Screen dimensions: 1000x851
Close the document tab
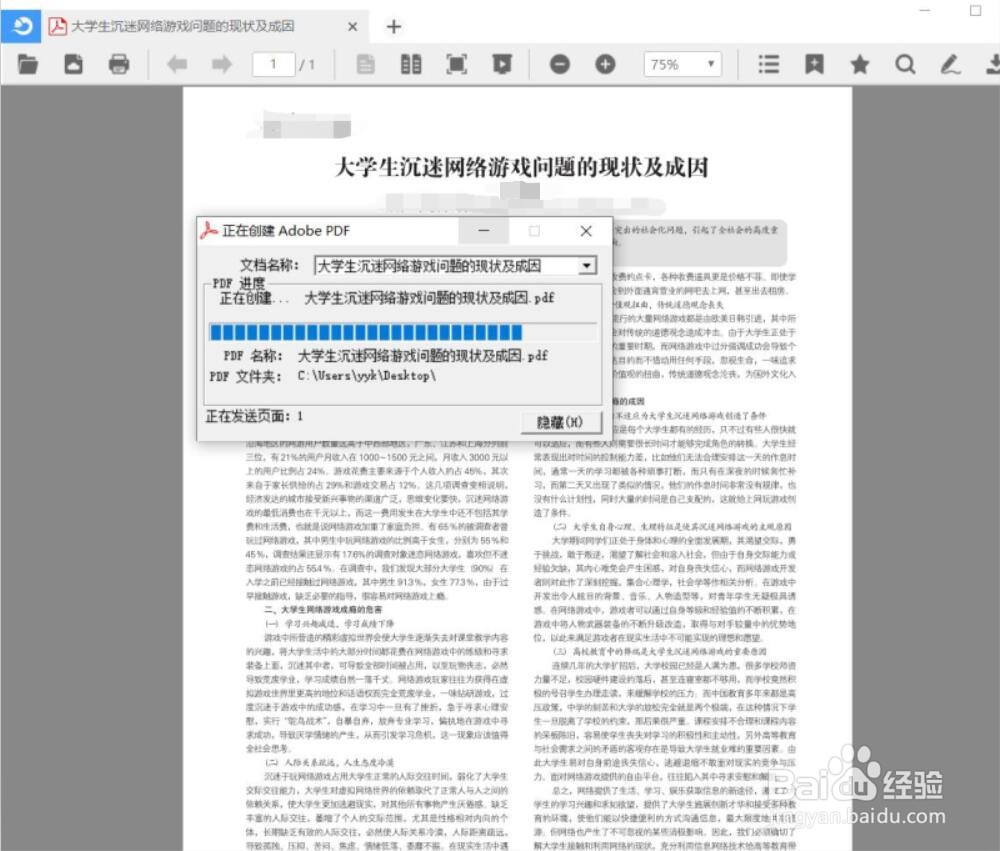(x=353, y=27)
